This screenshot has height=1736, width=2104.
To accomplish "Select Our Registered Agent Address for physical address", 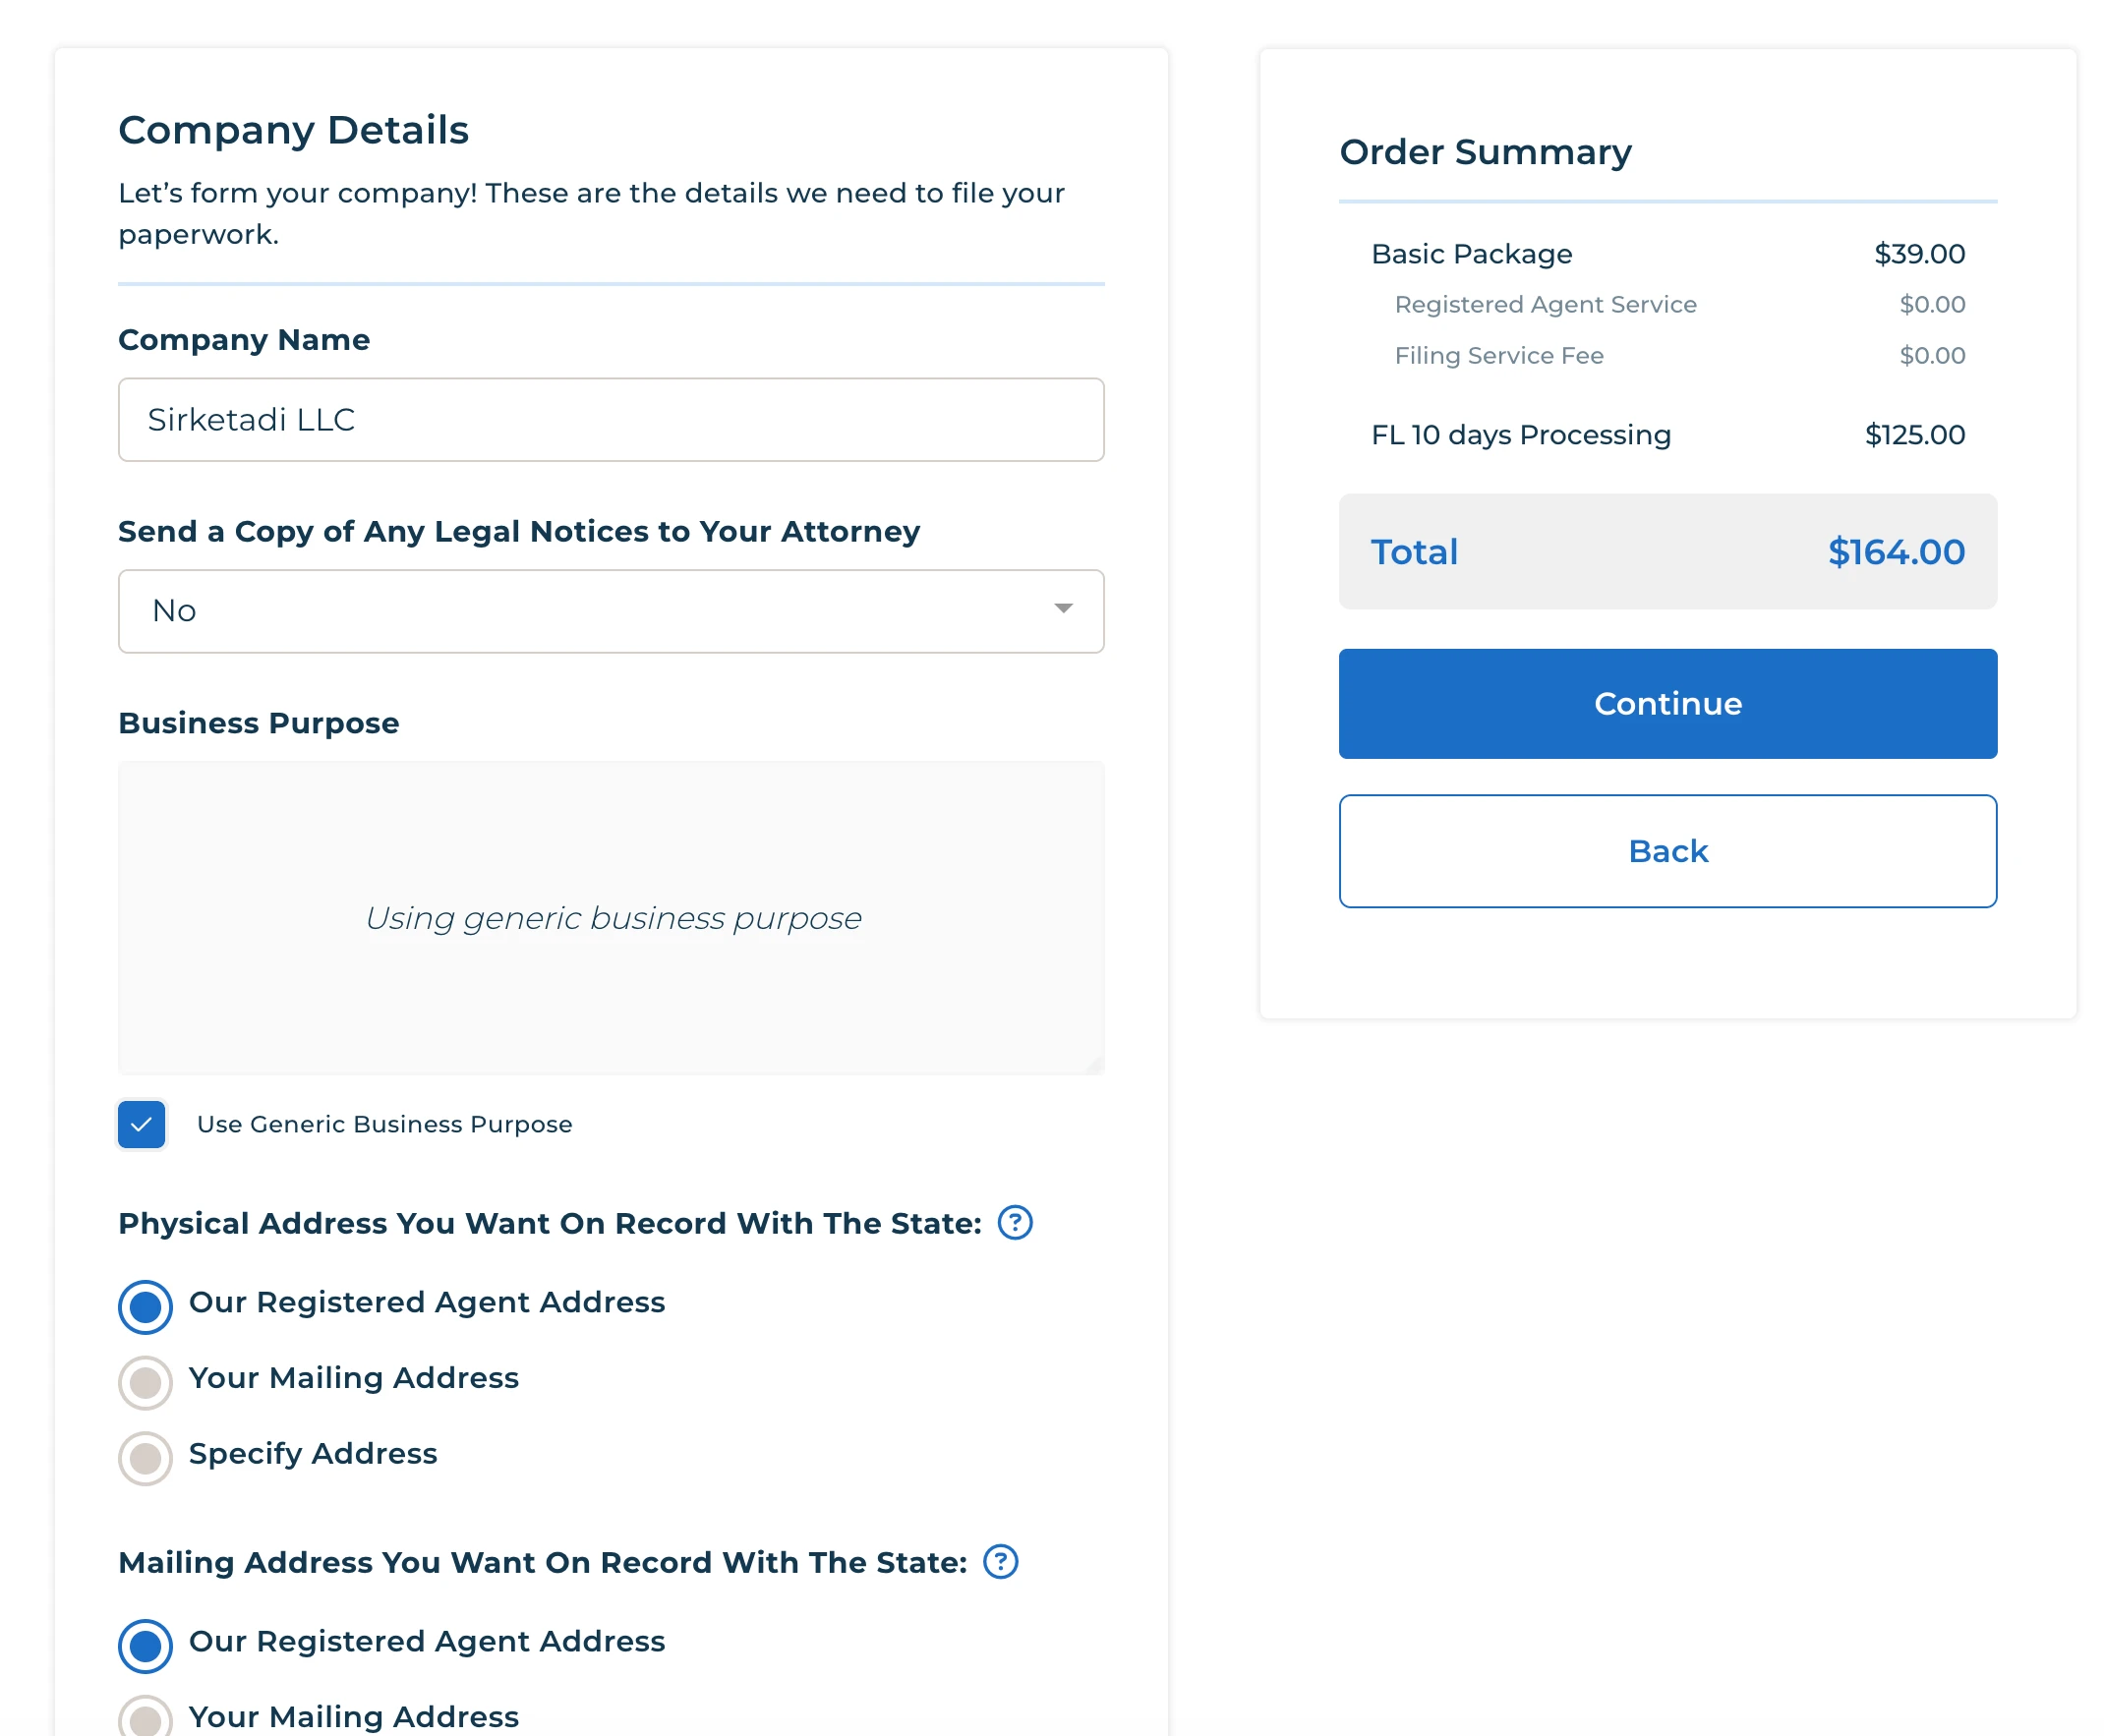I will [x=145, y=1306].
